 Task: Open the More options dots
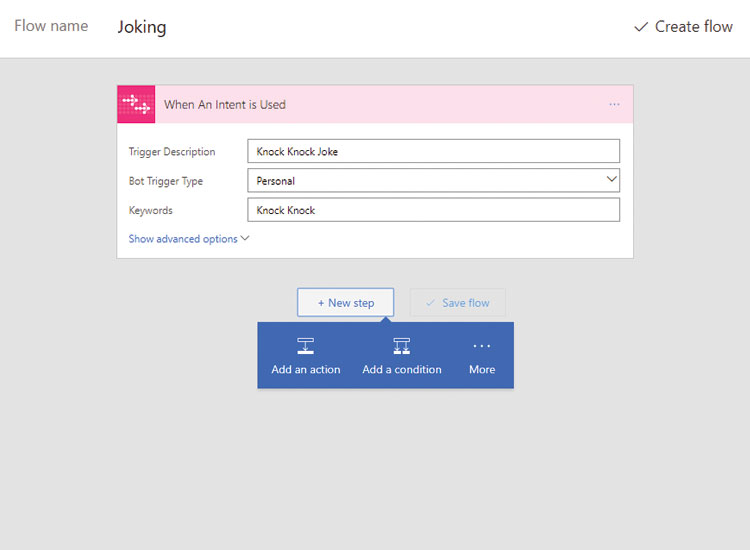[482, 346]
